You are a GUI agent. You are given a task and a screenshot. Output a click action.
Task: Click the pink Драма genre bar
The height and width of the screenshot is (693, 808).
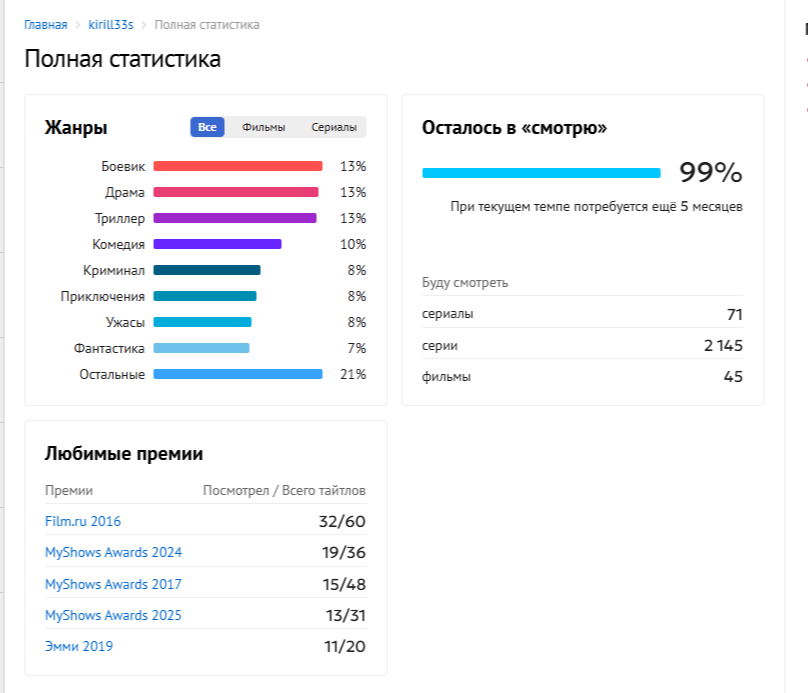tap(236, 192)
